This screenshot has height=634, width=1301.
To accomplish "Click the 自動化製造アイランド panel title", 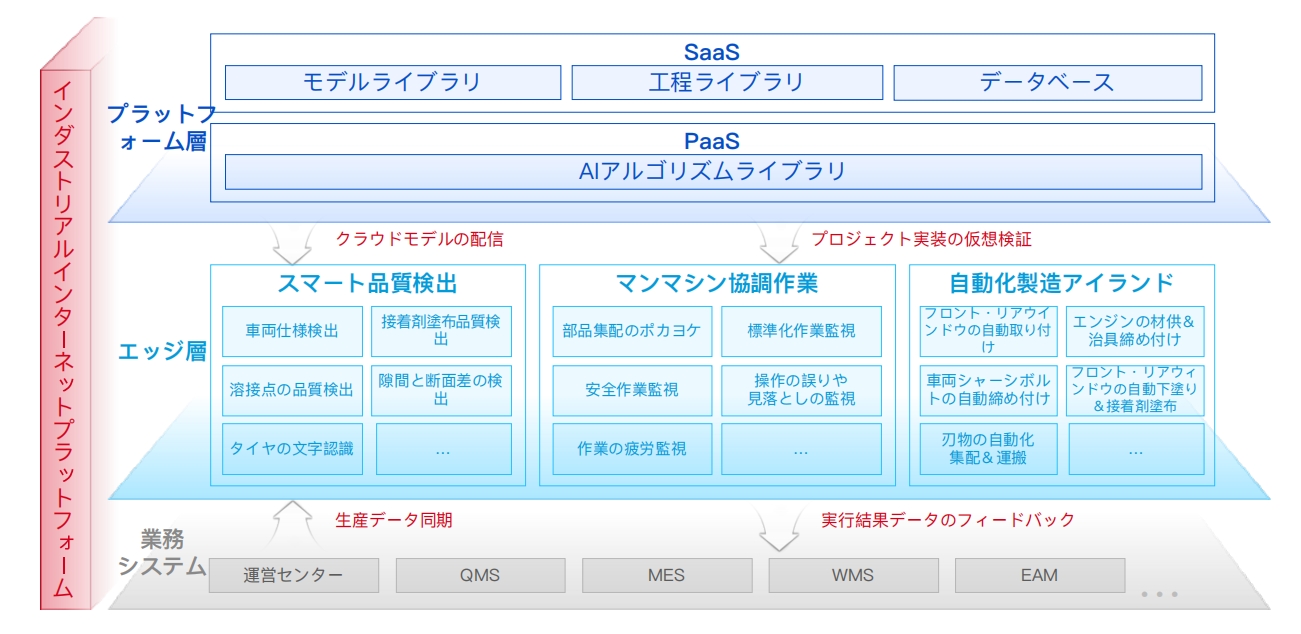I will (1061, 284).
